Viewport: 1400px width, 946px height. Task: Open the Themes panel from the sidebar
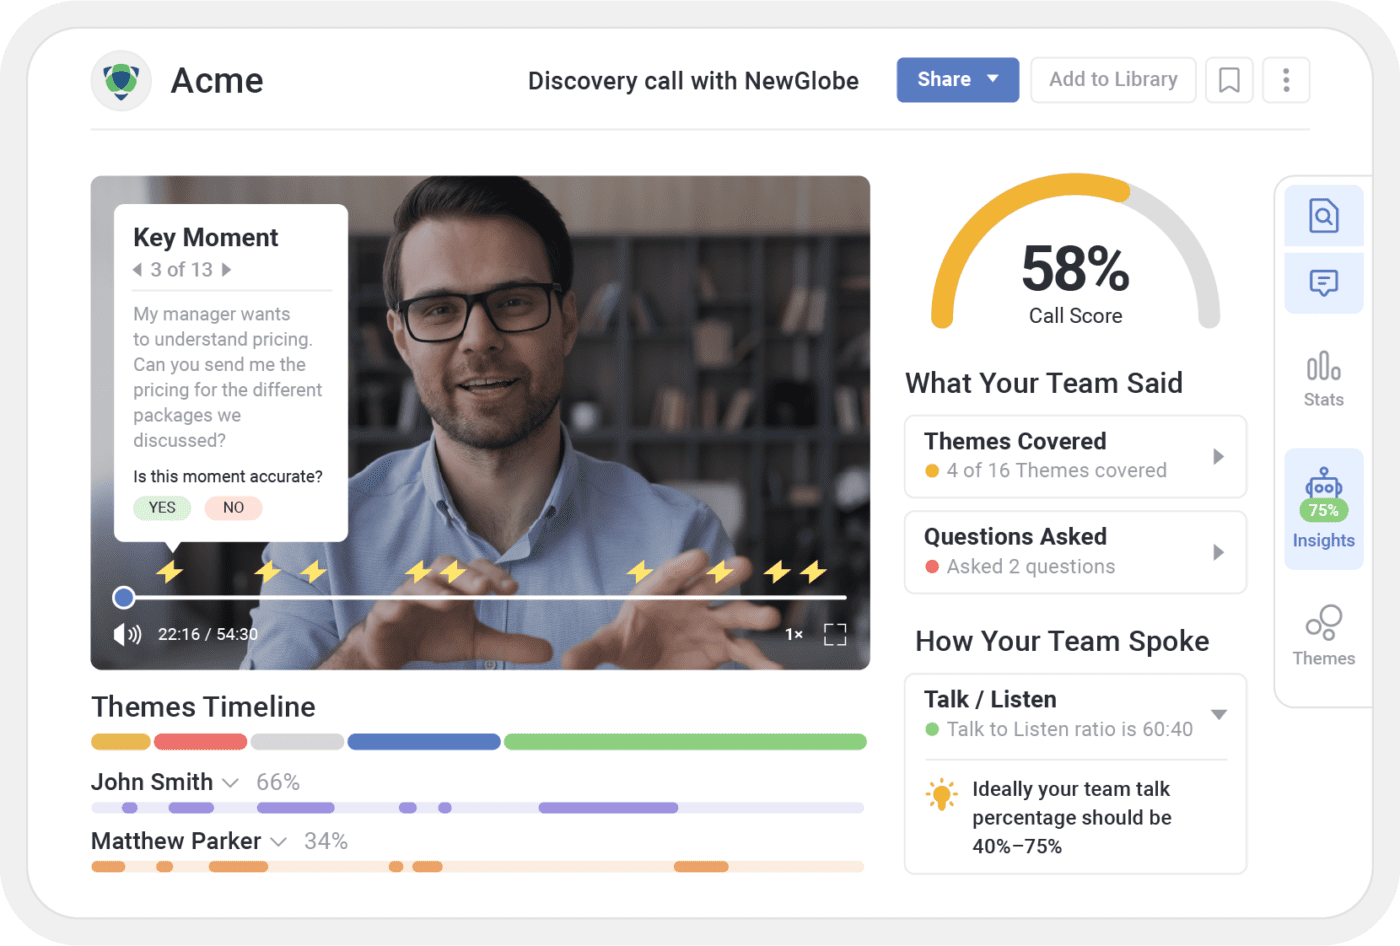click(1324, 633)
